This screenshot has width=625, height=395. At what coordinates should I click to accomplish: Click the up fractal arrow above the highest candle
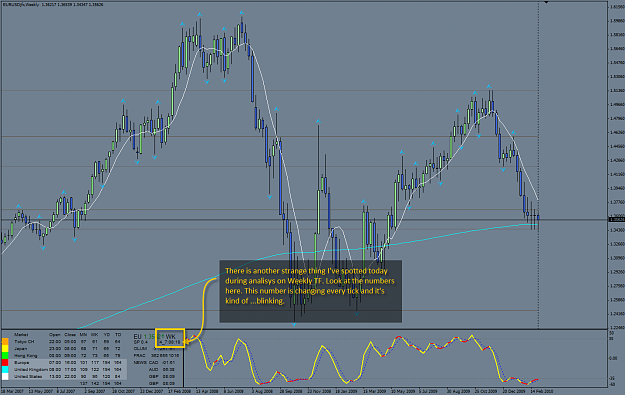click(x=242, y=13)
